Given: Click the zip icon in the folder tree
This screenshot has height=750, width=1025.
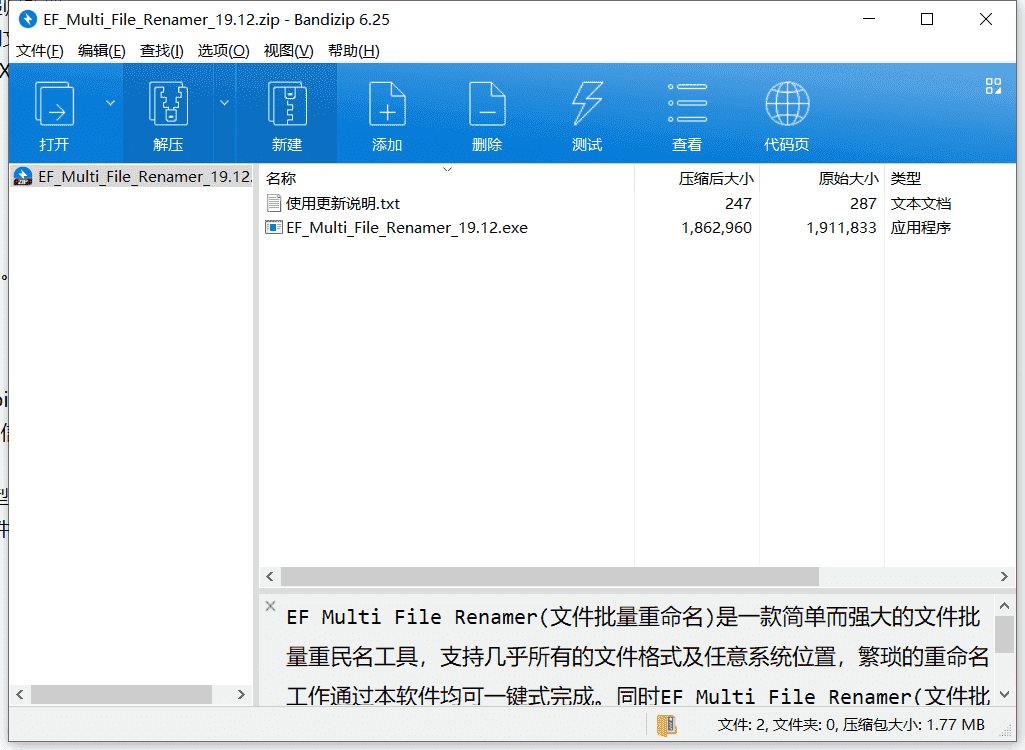Looking at the screenshot, I should click(23, 177).
